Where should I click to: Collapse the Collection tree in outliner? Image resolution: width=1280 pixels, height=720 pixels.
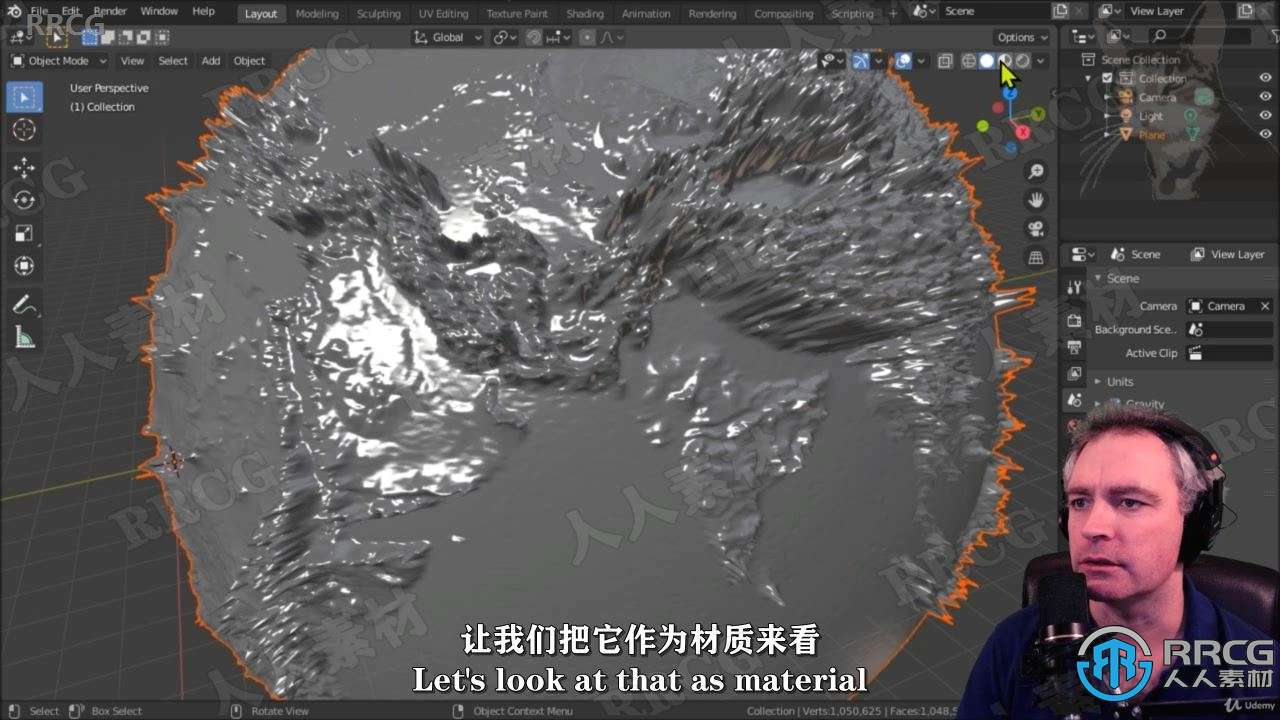coord(1089,78)
